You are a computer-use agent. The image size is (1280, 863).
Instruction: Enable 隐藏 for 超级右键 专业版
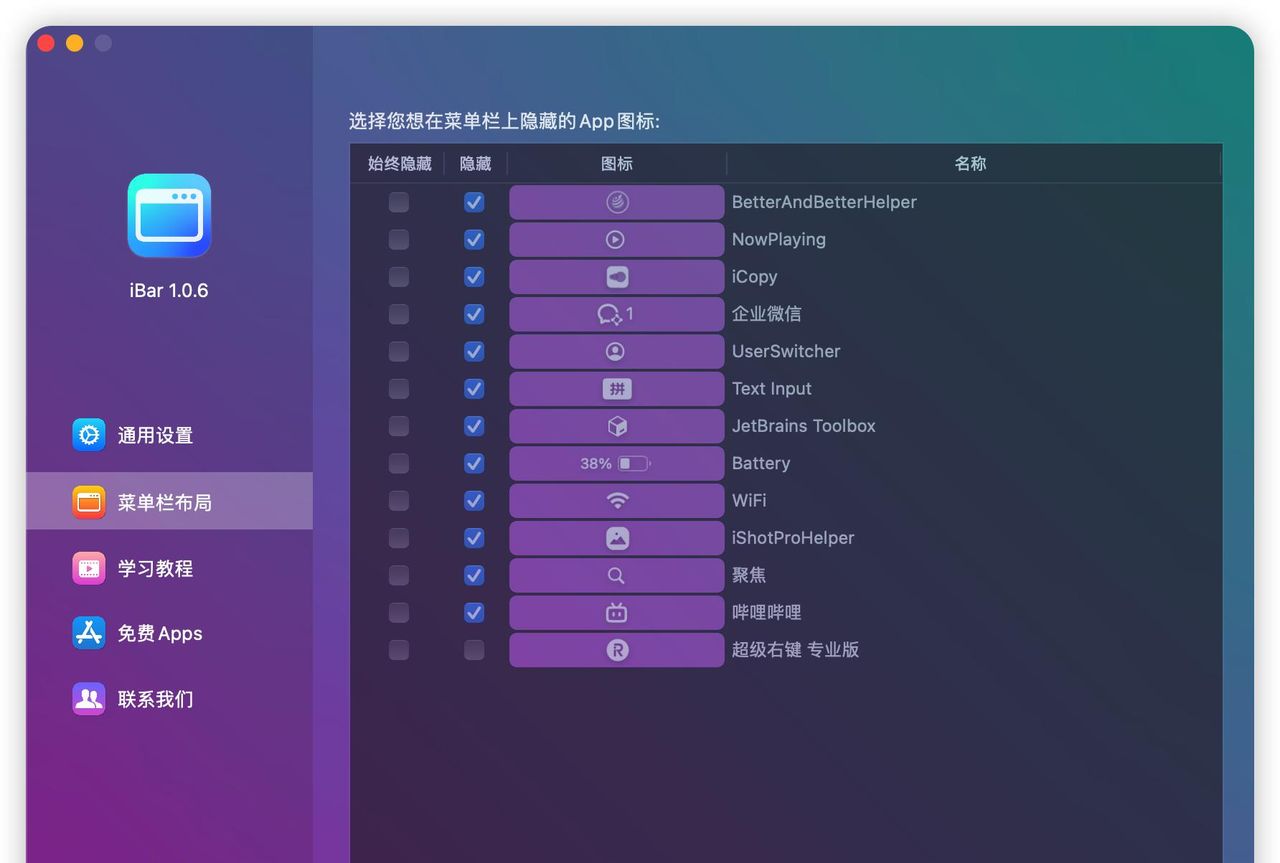point(474,650)
